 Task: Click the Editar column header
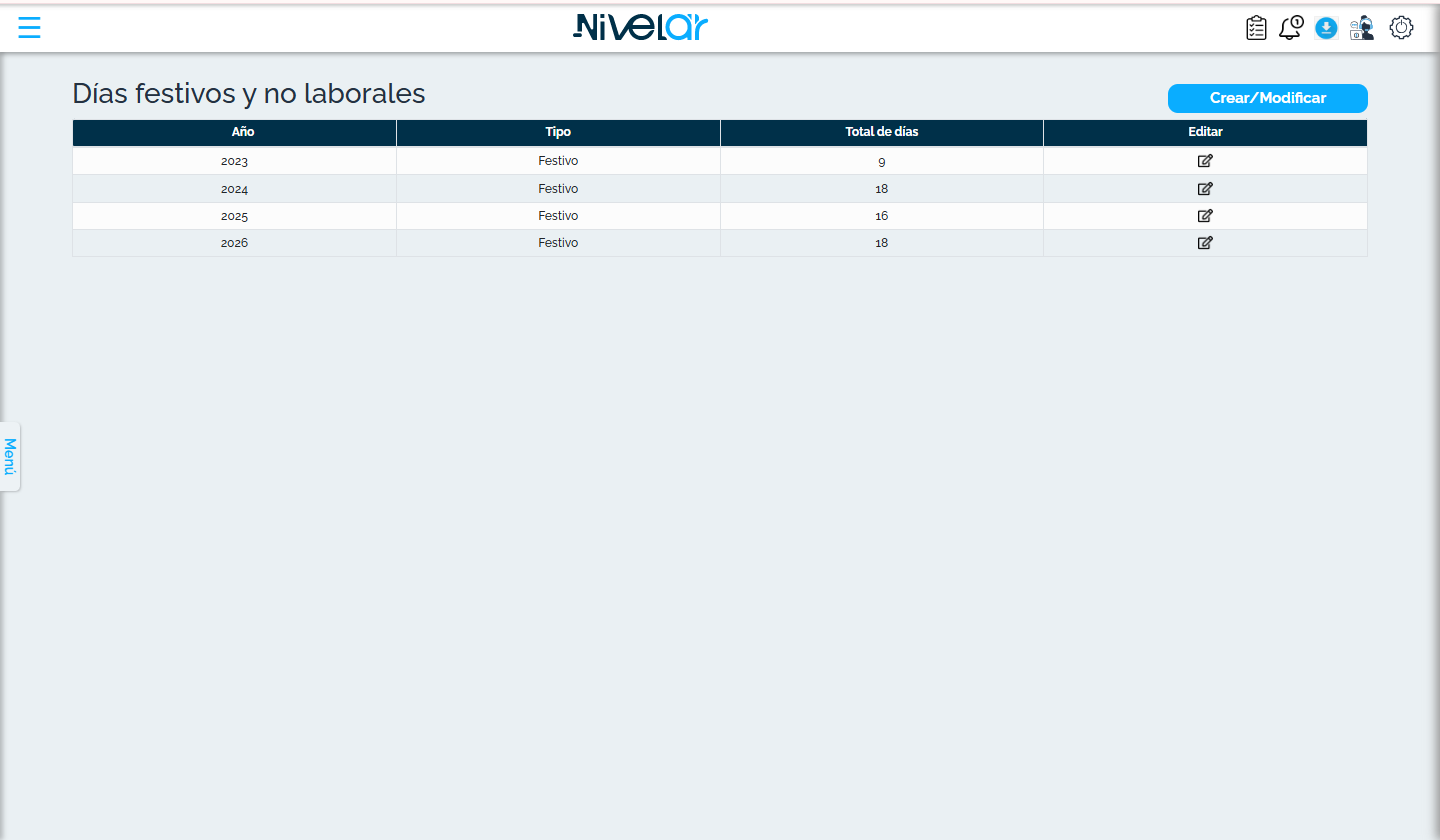pos(1205,132)
